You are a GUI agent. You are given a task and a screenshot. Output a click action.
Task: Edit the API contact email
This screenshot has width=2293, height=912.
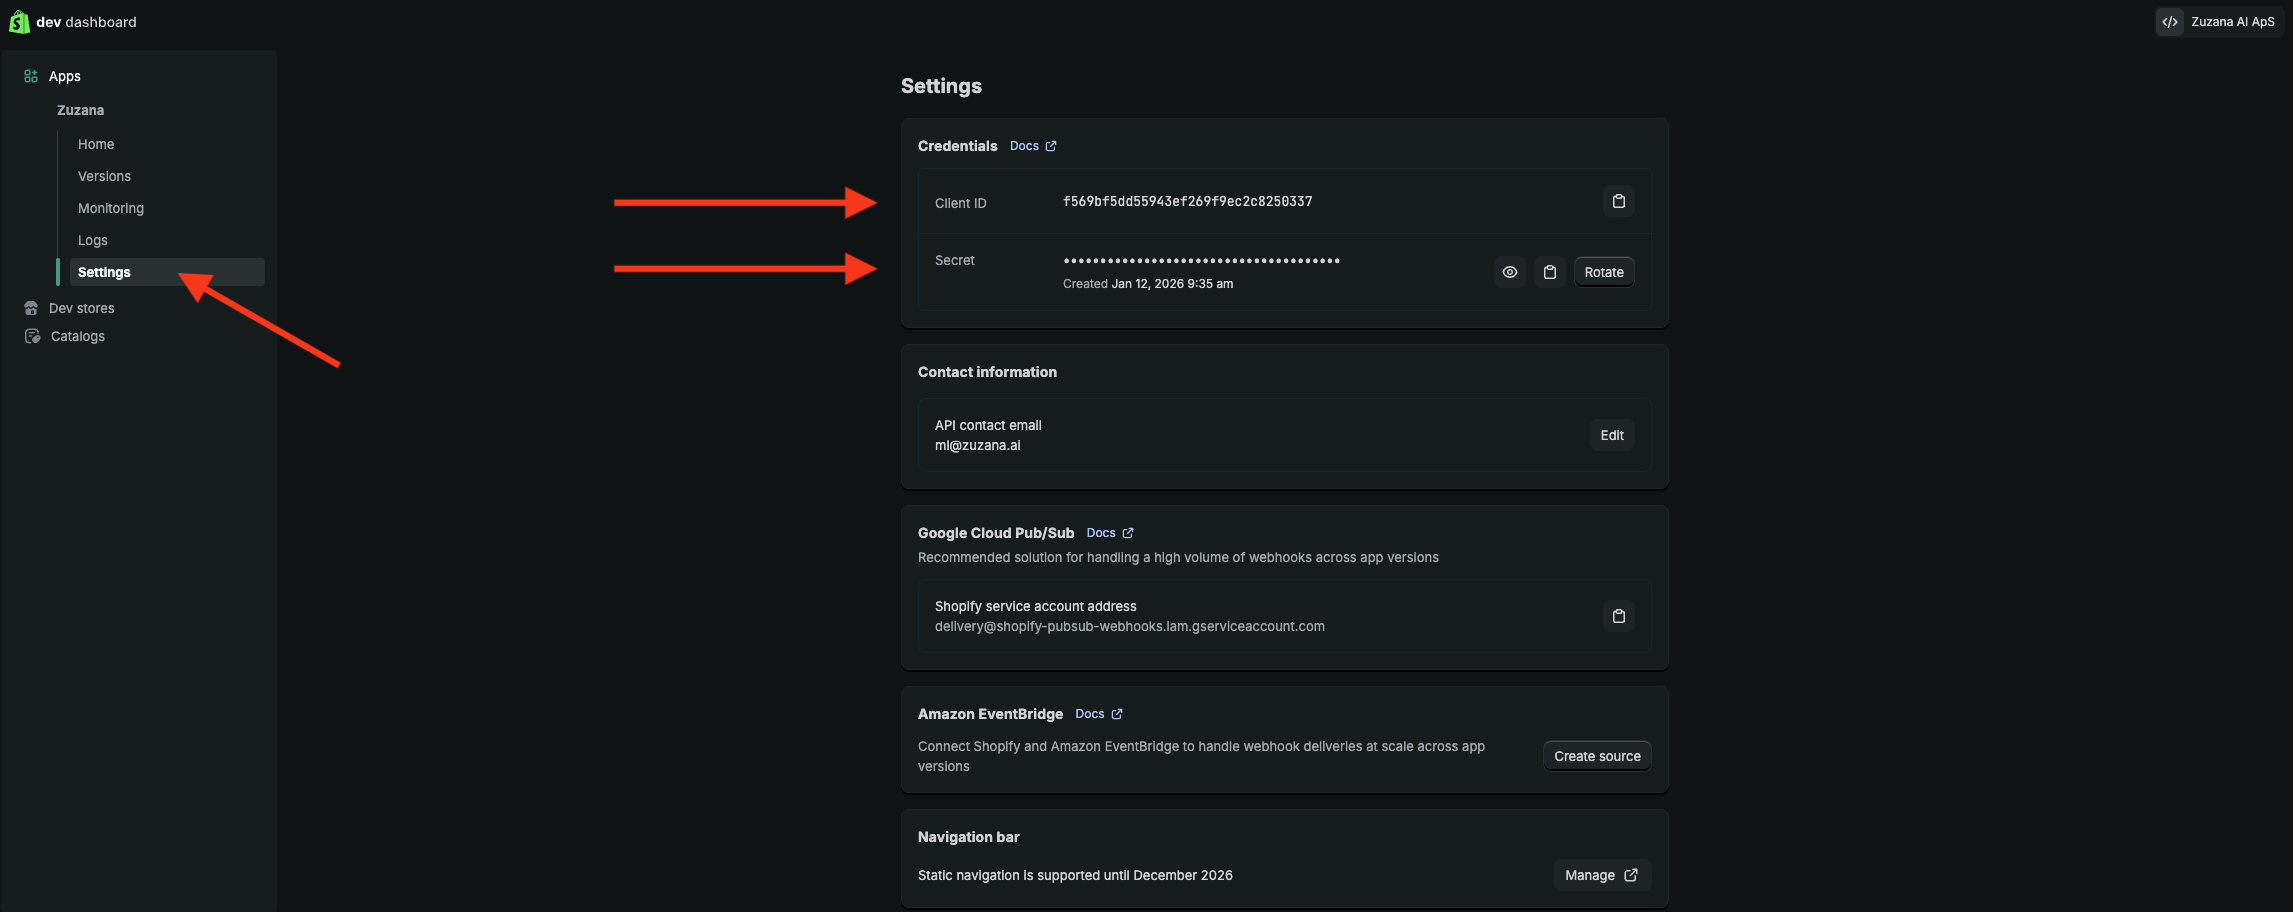pos(1611,435)
